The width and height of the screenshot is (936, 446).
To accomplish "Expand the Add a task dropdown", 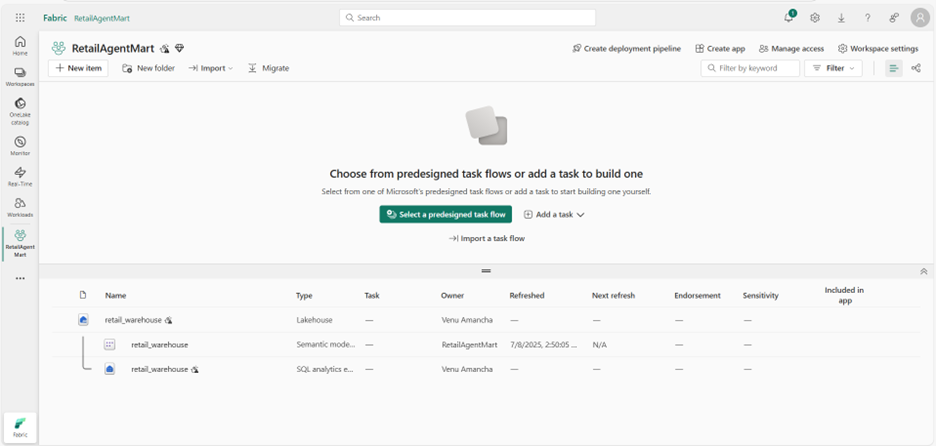I will 554,214.
